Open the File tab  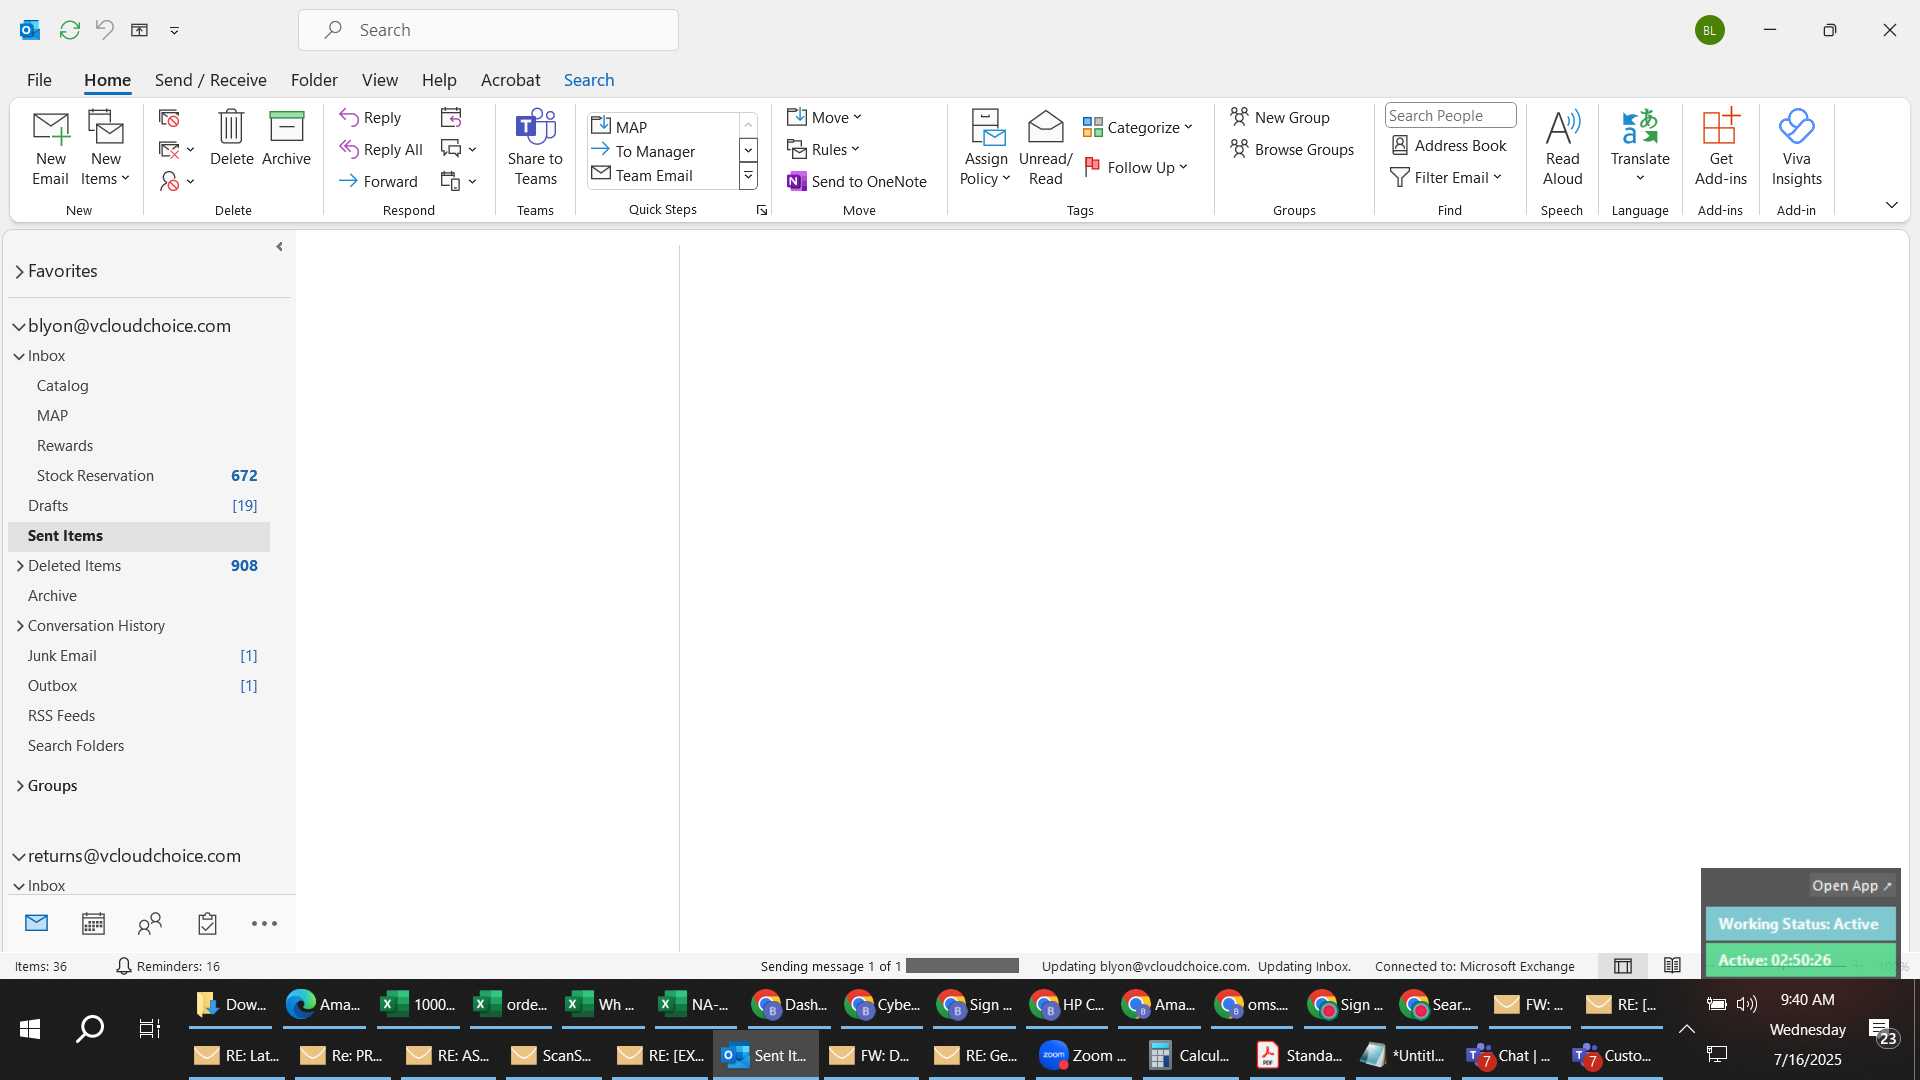coord(39,80)
